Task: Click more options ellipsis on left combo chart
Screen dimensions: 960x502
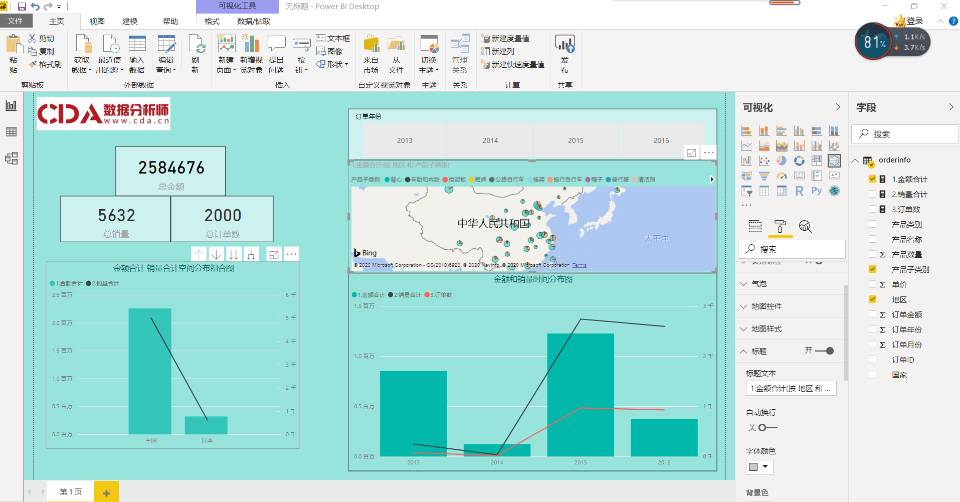Action: 291,254
